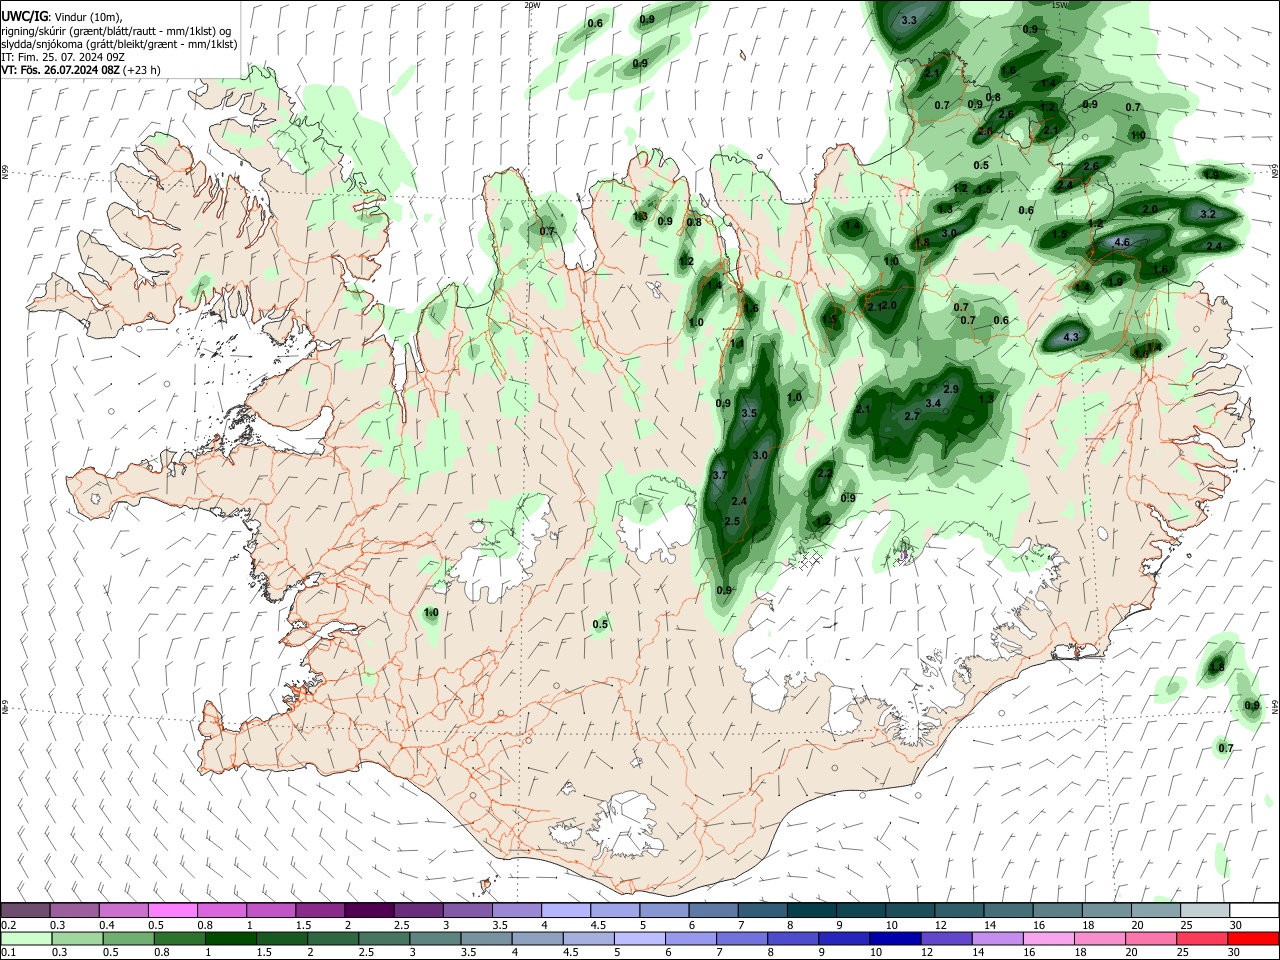Click the 4.6 precipitation value on the map
The height and width of the screenshot is (960, 1280).
click(1122, 242)
